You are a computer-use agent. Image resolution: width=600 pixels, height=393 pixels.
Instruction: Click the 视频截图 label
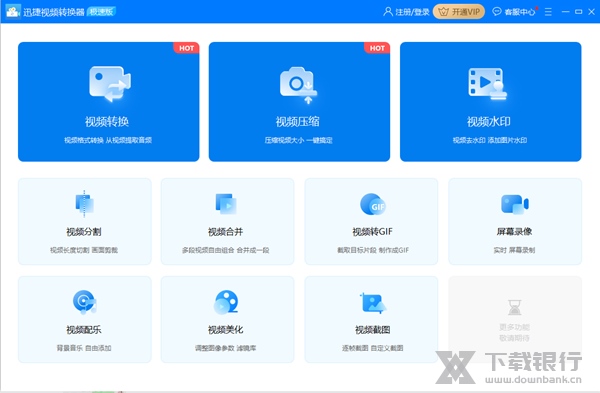(x=372, y=329)
